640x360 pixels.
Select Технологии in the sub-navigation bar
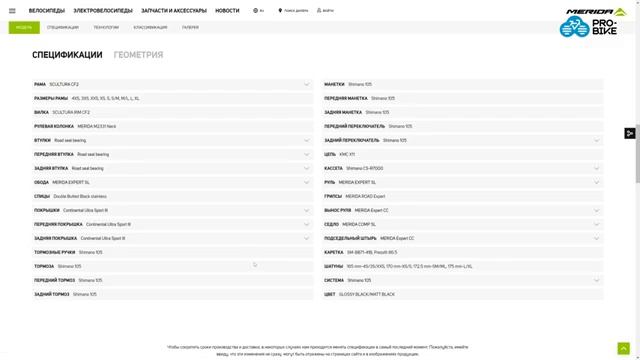click(x=106, y=27)
